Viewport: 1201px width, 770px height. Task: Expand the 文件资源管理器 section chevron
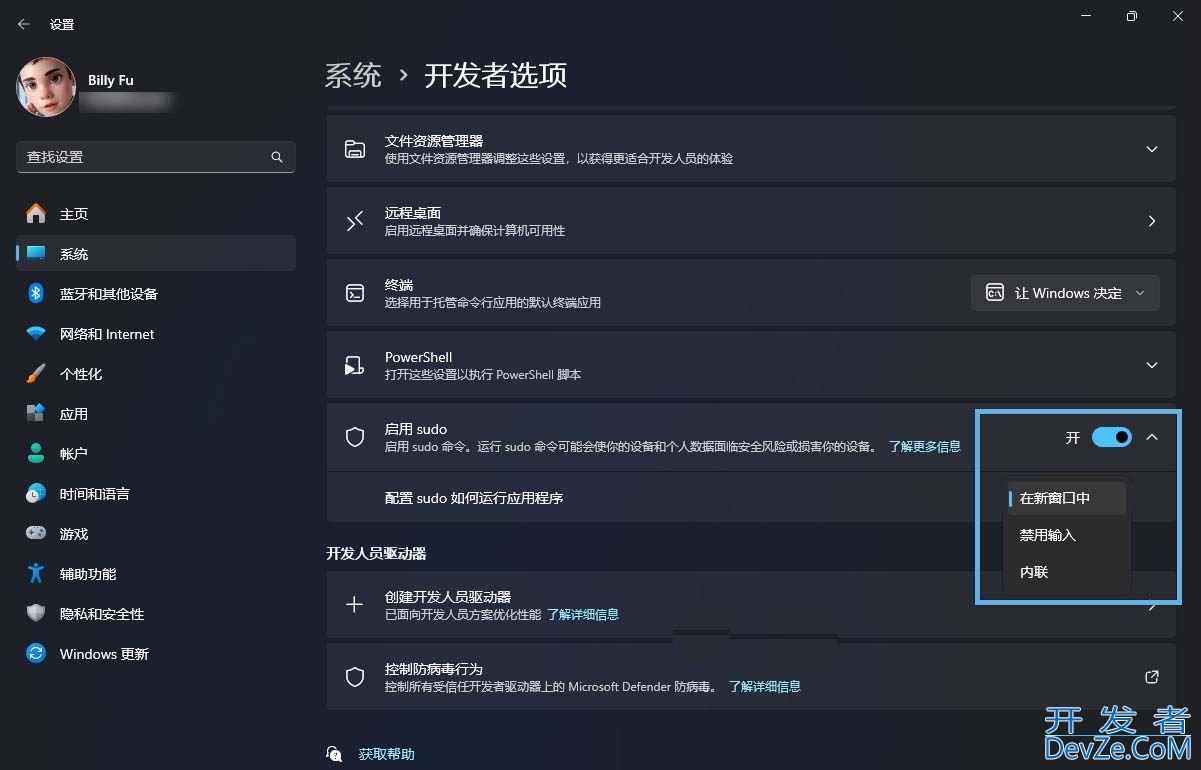(x=1152, y=149)
